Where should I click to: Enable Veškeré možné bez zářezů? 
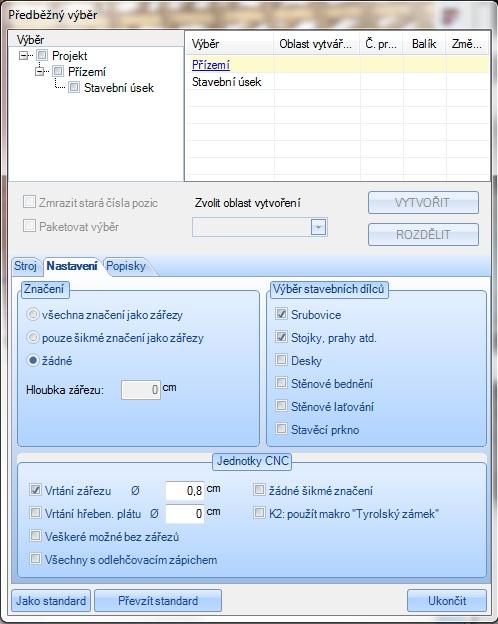point(35,536)
